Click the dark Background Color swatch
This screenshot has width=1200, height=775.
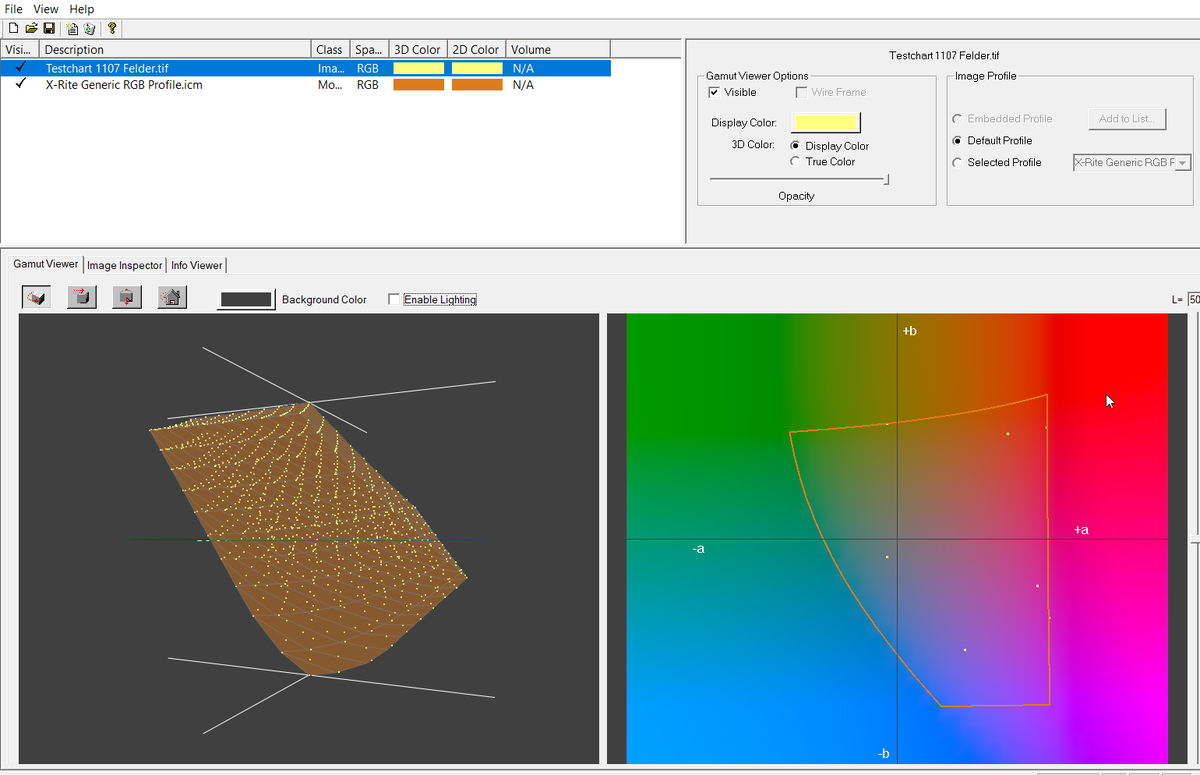click(246, 299)
